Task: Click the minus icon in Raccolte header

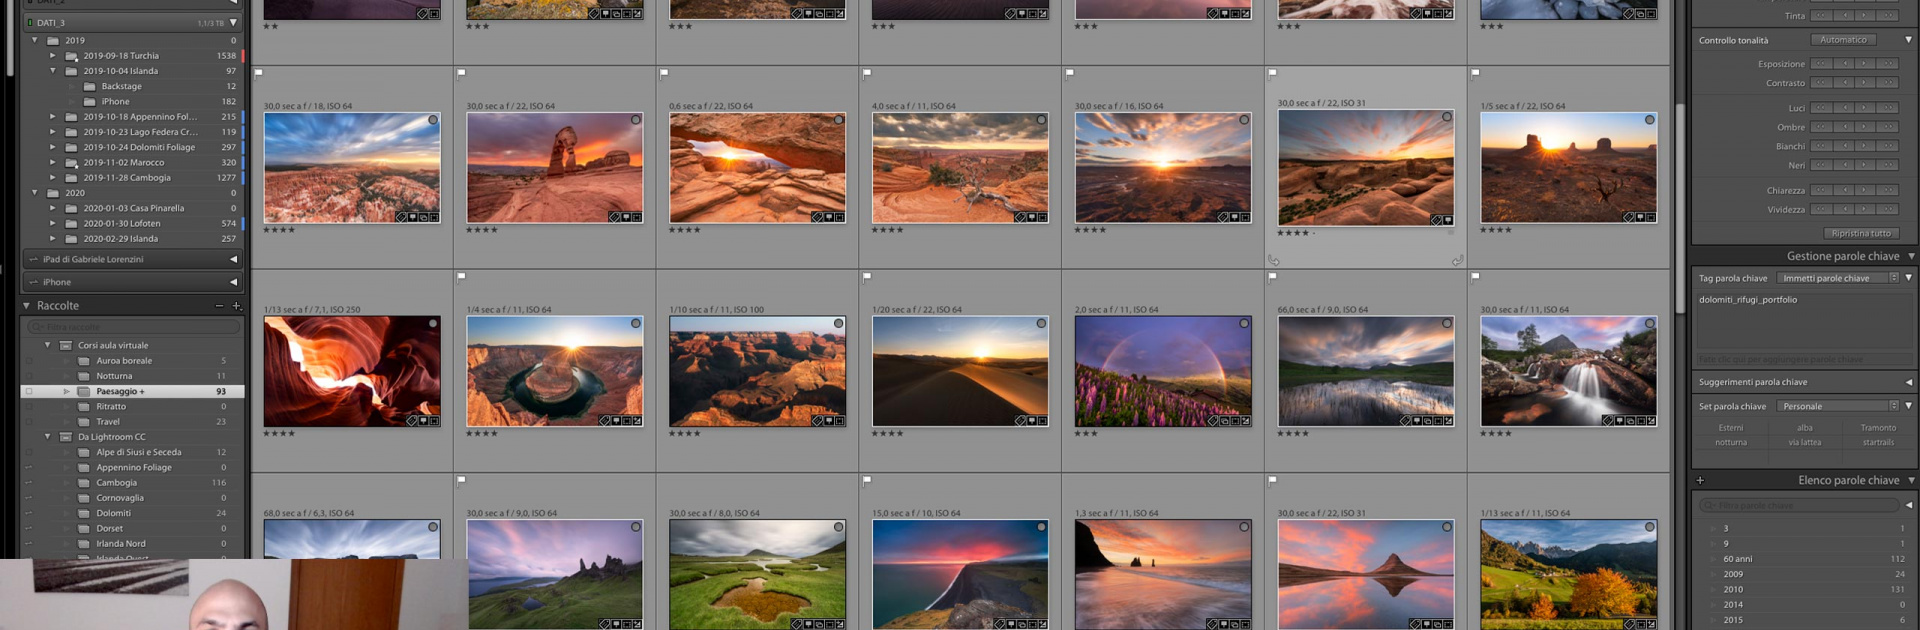Action: pyautogui.click(x=219, y=306)
